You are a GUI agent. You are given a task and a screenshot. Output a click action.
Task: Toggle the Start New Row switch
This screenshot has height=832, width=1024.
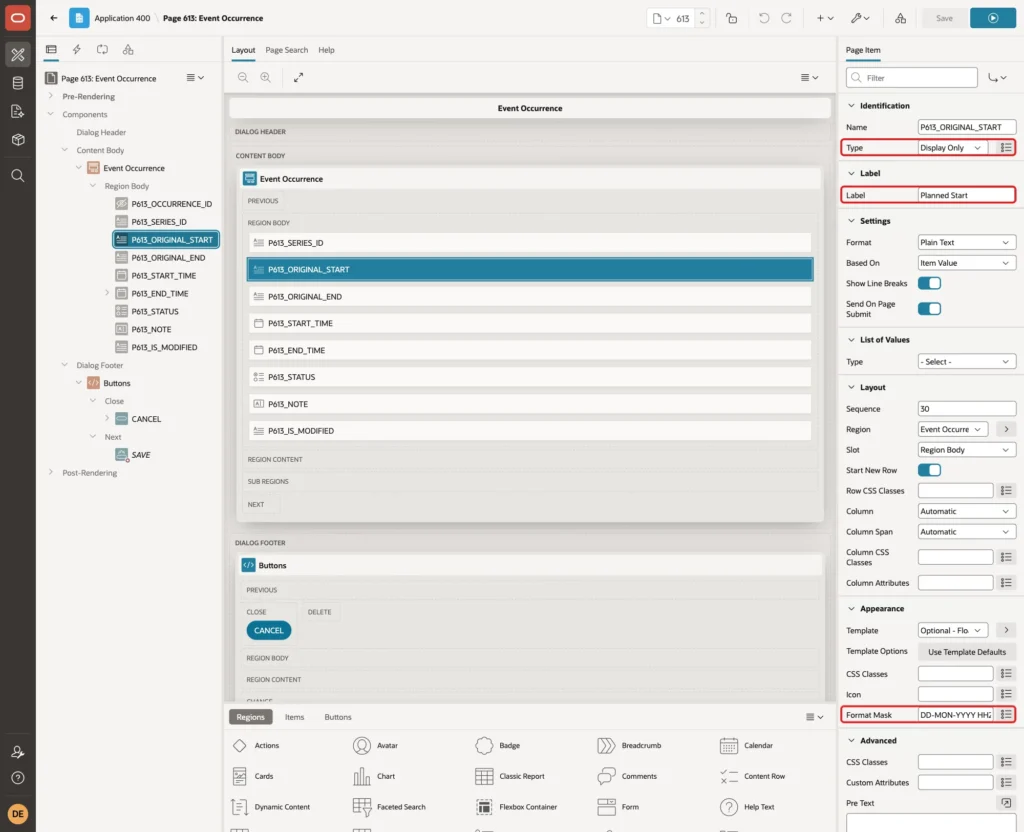point(929,470)
